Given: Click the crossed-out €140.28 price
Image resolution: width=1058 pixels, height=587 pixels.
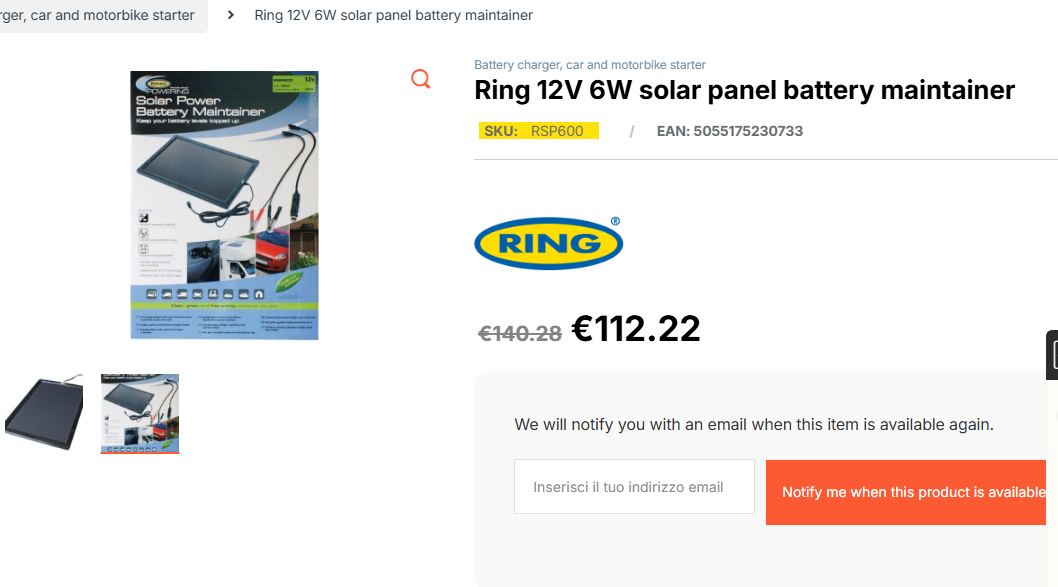Looking at the screenshot, I should click(520, 333).
